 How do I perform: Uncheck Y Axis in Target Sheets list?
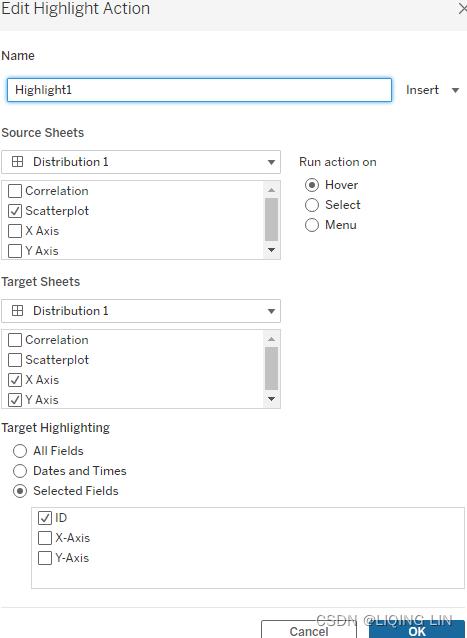pos(15,400)
